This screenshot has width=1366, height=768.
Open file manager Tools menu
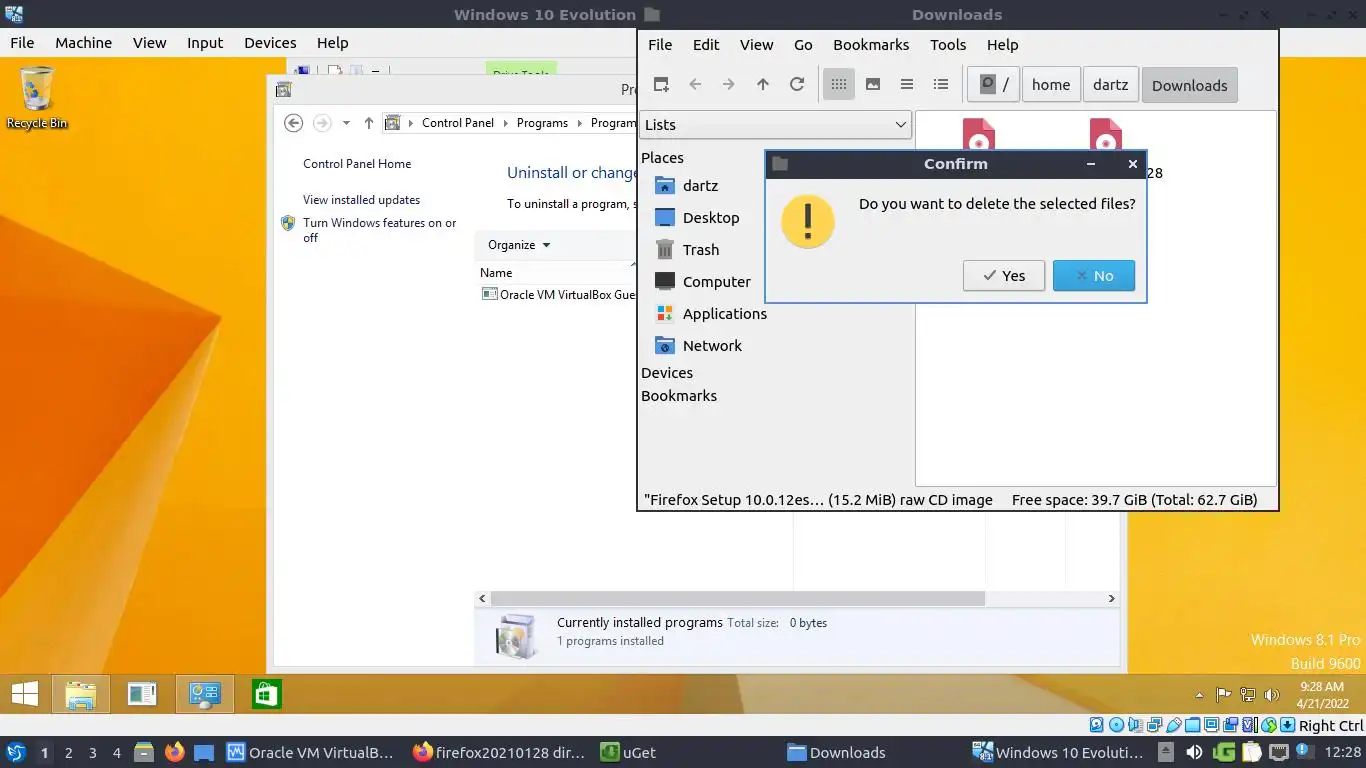pyautogui.click(x=948, y=44)
